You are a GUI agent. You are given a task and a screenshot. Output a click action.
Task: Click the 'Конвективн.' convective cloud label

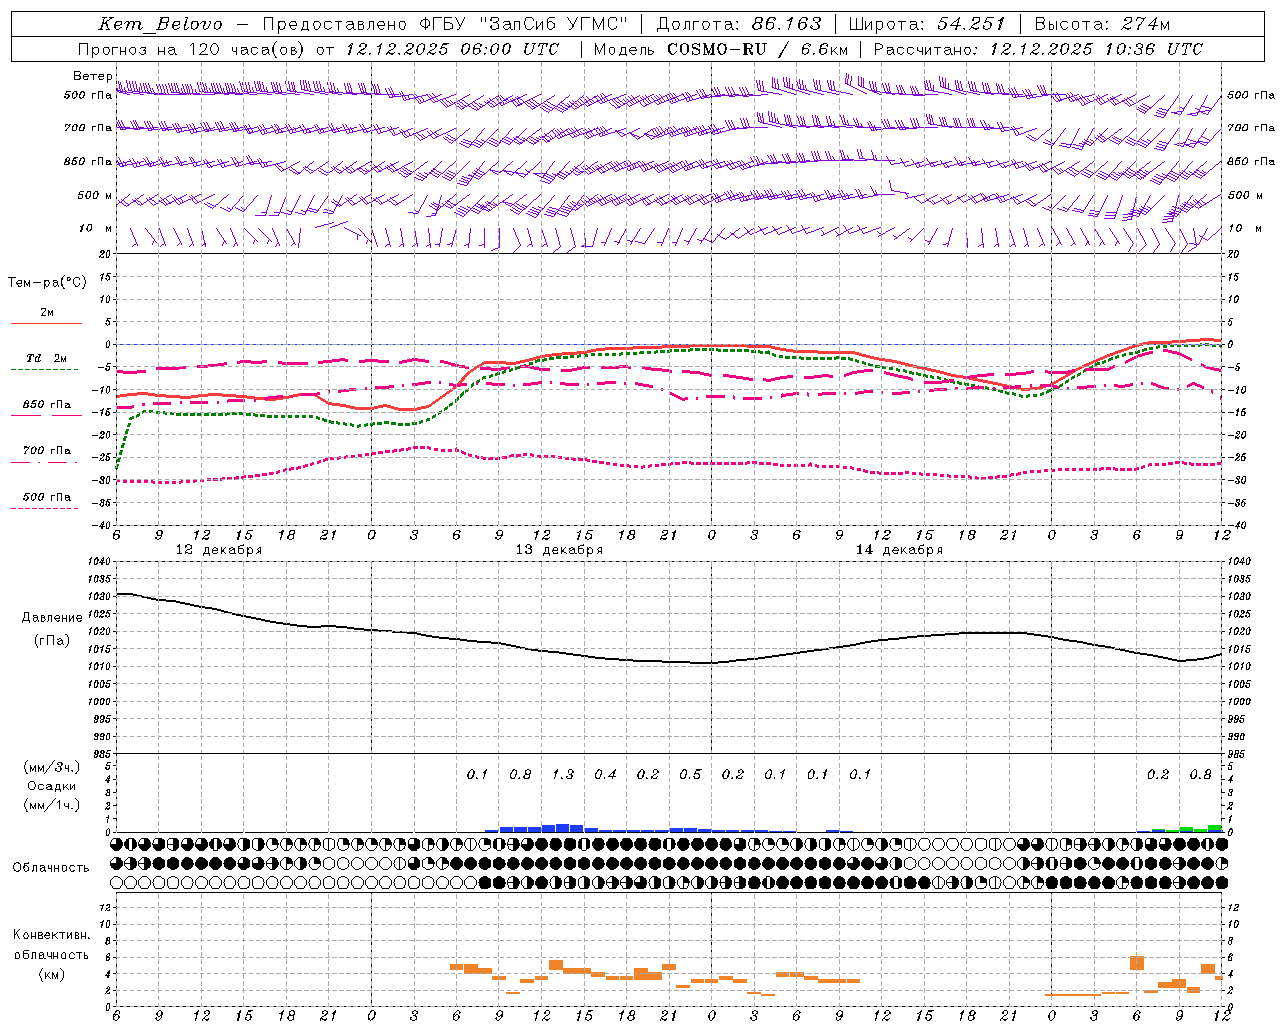51,935
